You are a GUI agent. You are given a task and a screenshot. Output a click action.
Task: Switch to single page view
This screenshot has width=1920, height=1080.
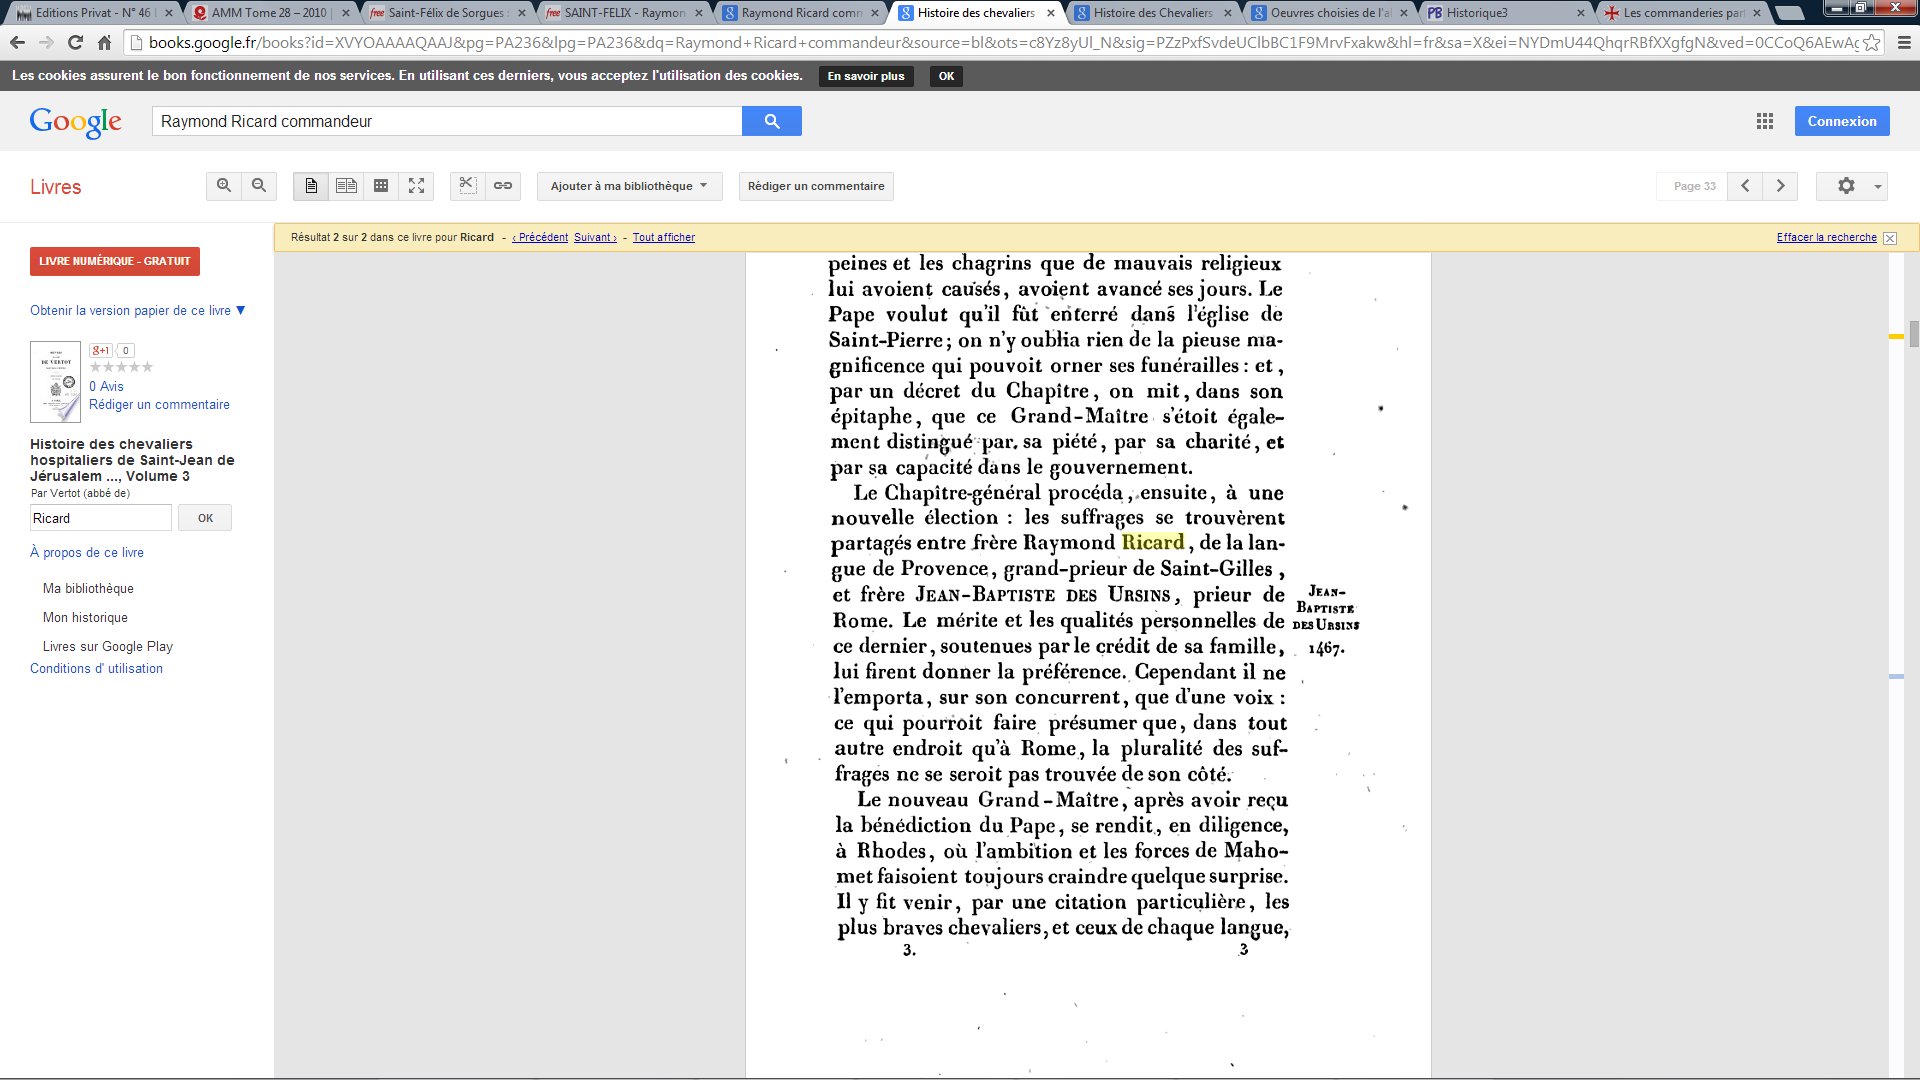[311, 186]
